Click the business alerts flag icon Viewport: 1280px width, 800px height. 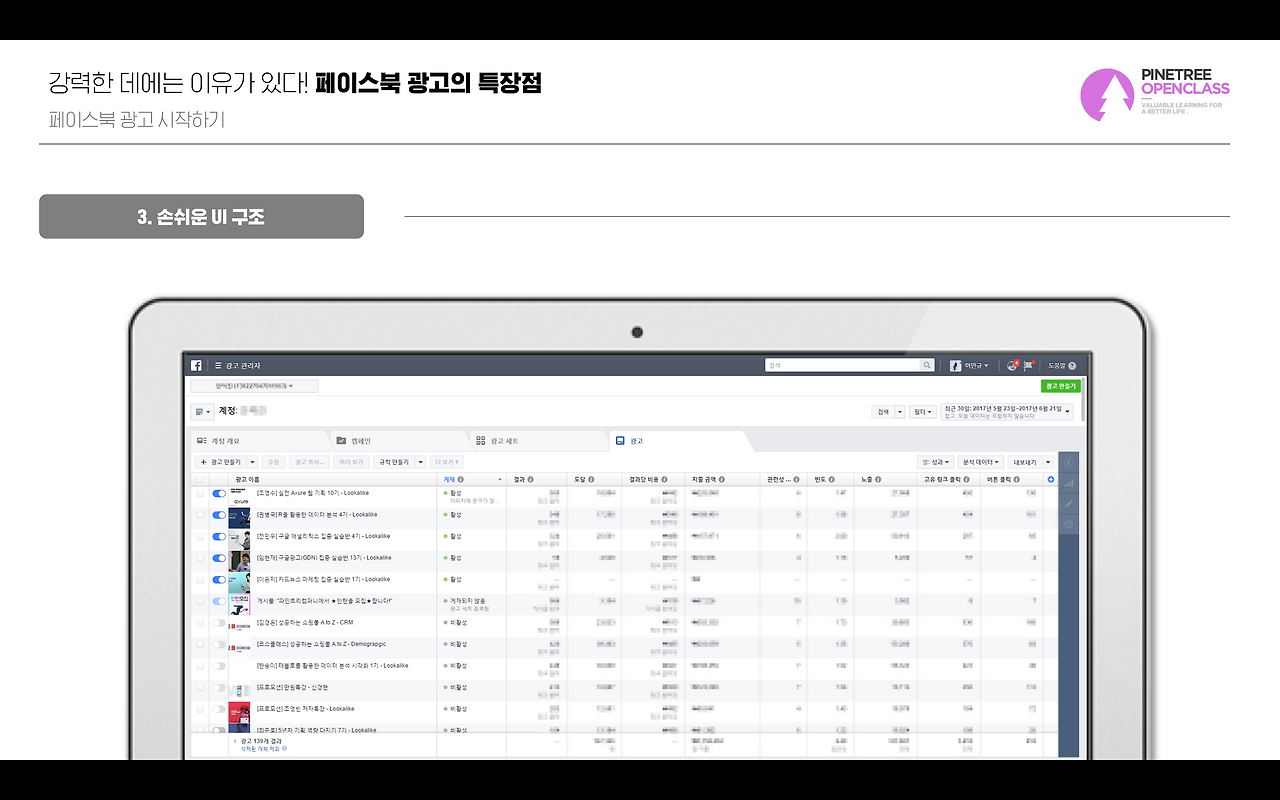[1028, 366]
